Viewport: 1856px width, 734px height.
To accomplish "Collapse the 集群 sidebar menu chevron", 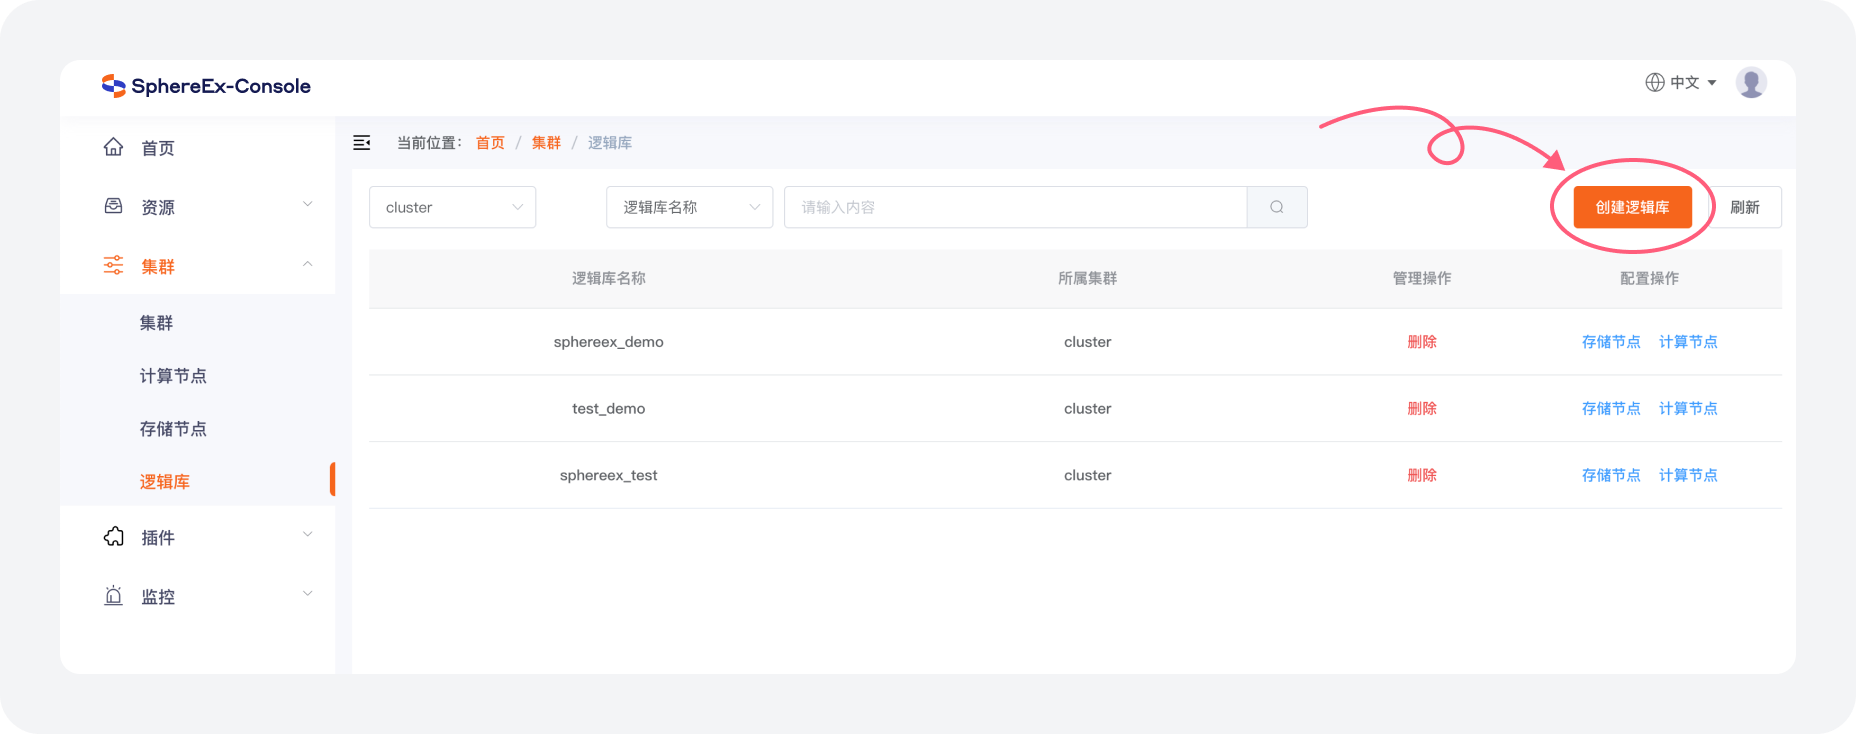I will 307,265.
